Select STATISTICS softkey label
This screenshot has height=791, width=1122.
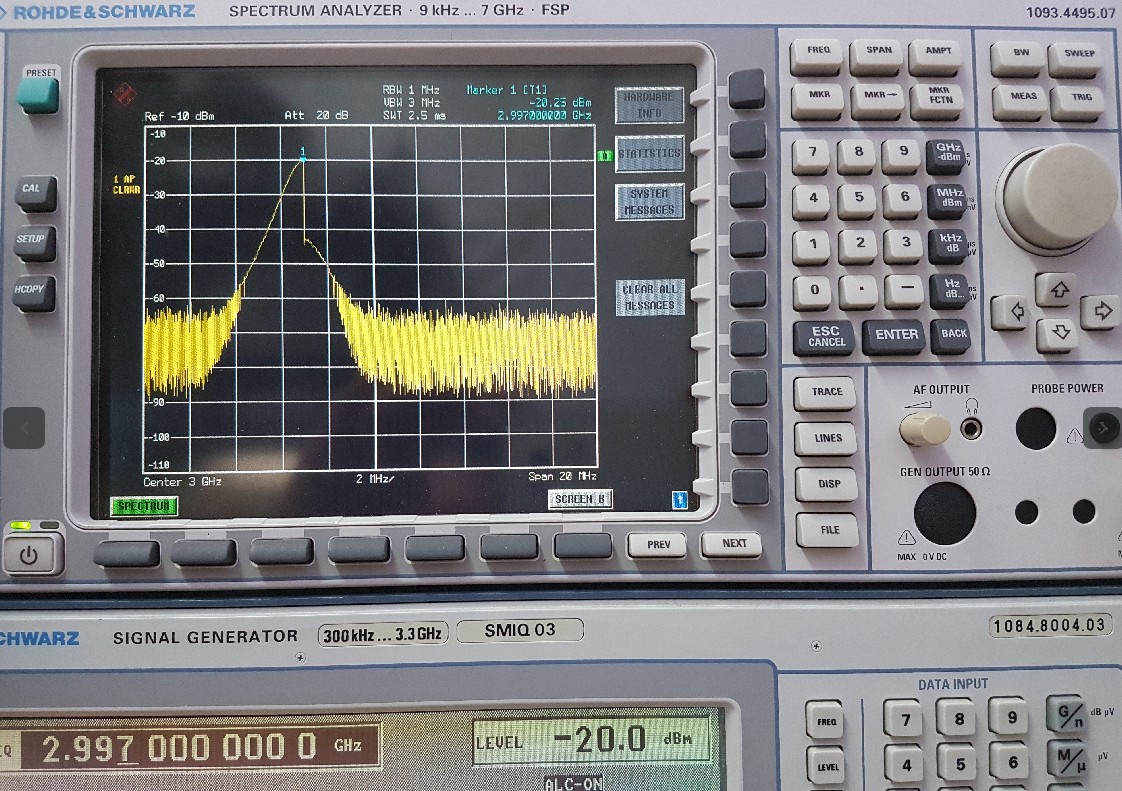[650, 154]
